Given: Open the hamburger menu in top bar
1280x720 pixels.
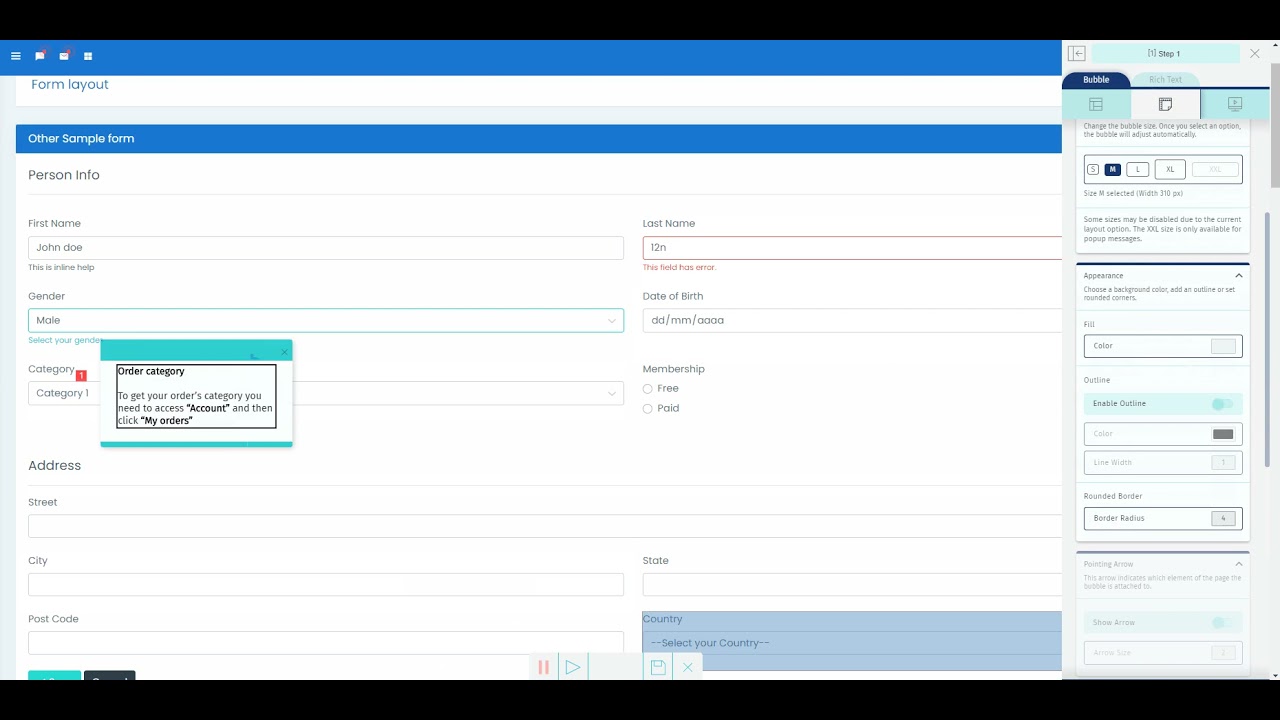Looking at the screenshot, I should click(x=15, y=56).
